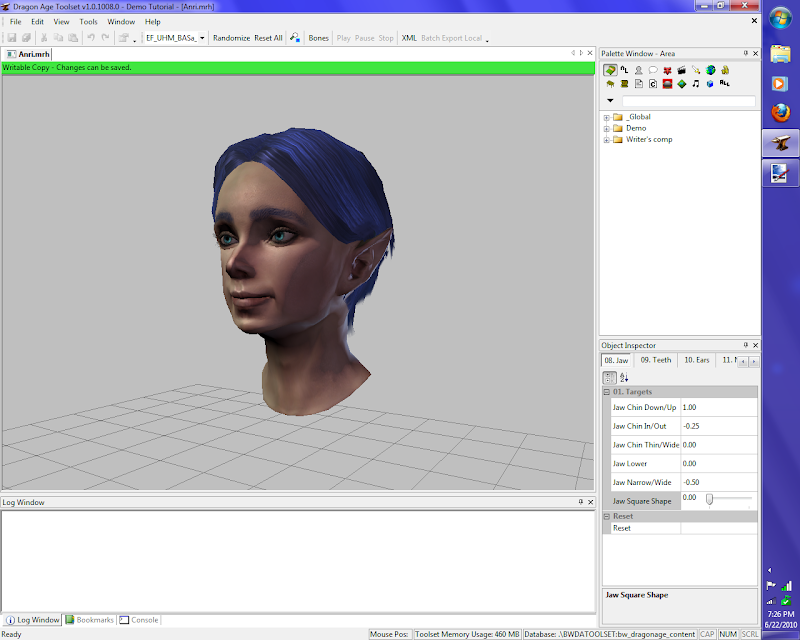This screenshot has width=800, height=640.
Task: Toggle categorized view in Object Inspector
Action: coord(609,377)
